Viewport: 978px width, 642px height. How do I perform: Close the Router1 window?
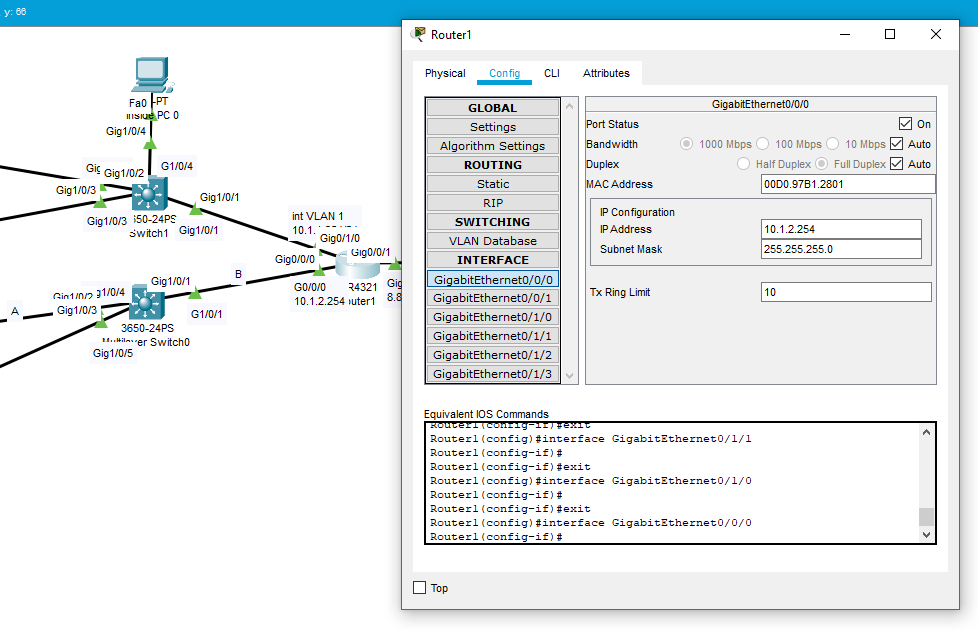click(x=936, y=34)
